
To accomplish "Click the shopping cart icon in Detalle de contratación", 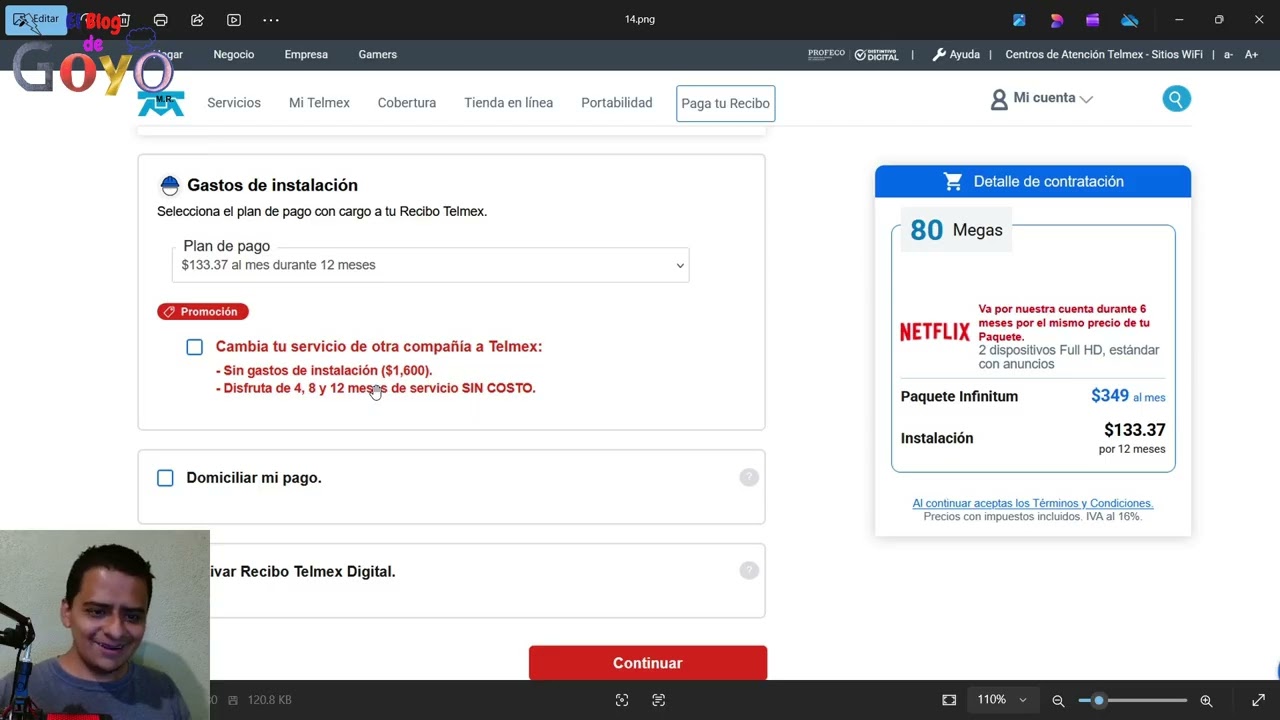I will click(x=952, y=181).
